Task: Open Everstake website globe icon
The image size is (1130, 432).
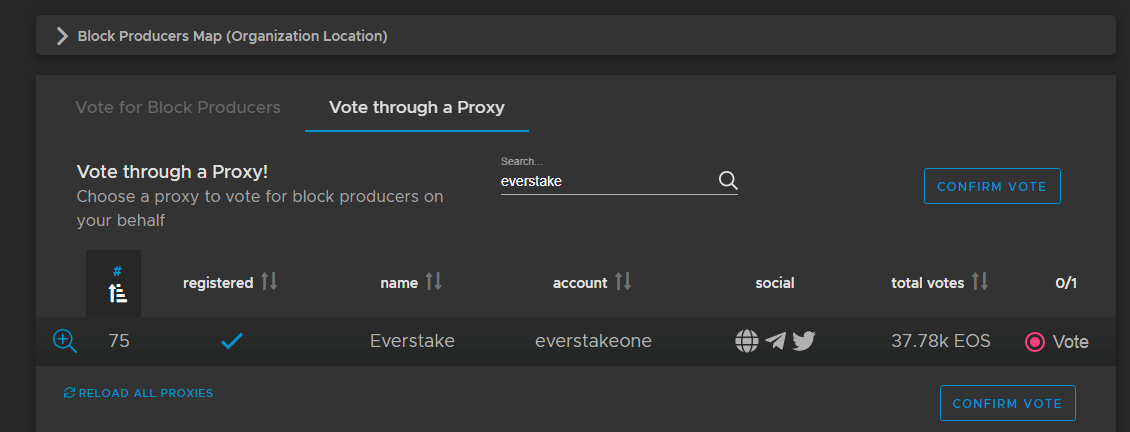Action: [746, 341]
